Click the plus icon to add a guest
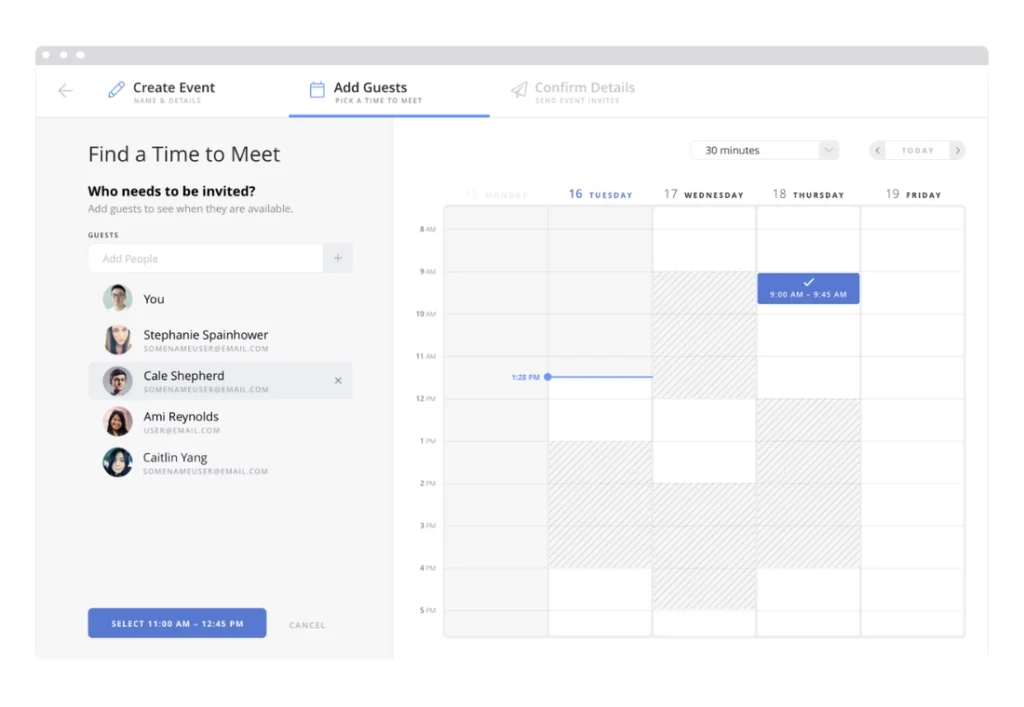Screen dimensions: 1024x707 tap(338, 257)
